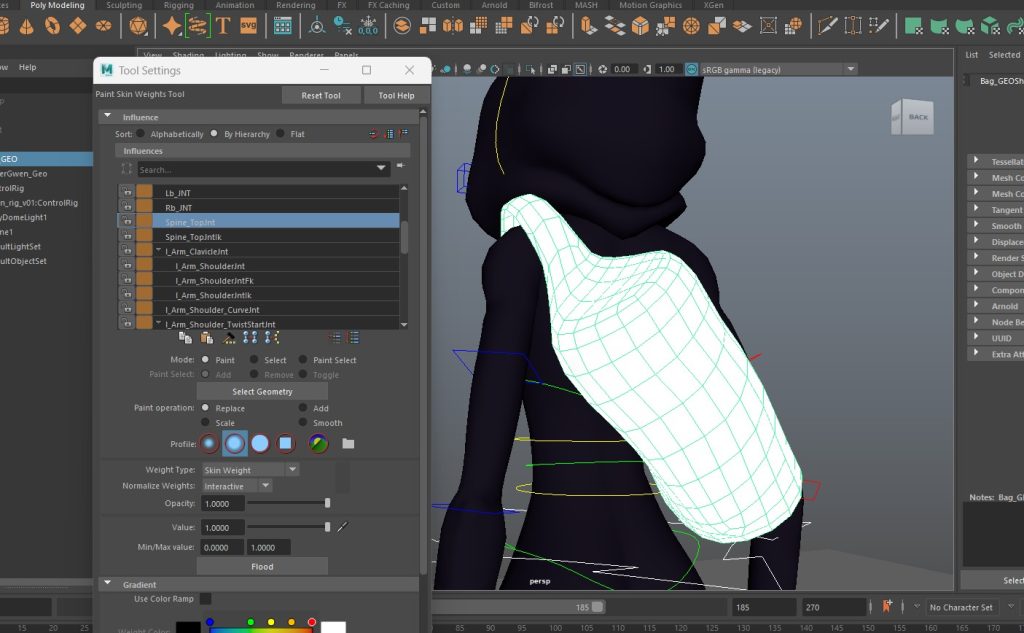Image resolution: width=1024 pixels, height=633 pixels.
Task: Open the influence search dropdown arrow
Action: 381,169
